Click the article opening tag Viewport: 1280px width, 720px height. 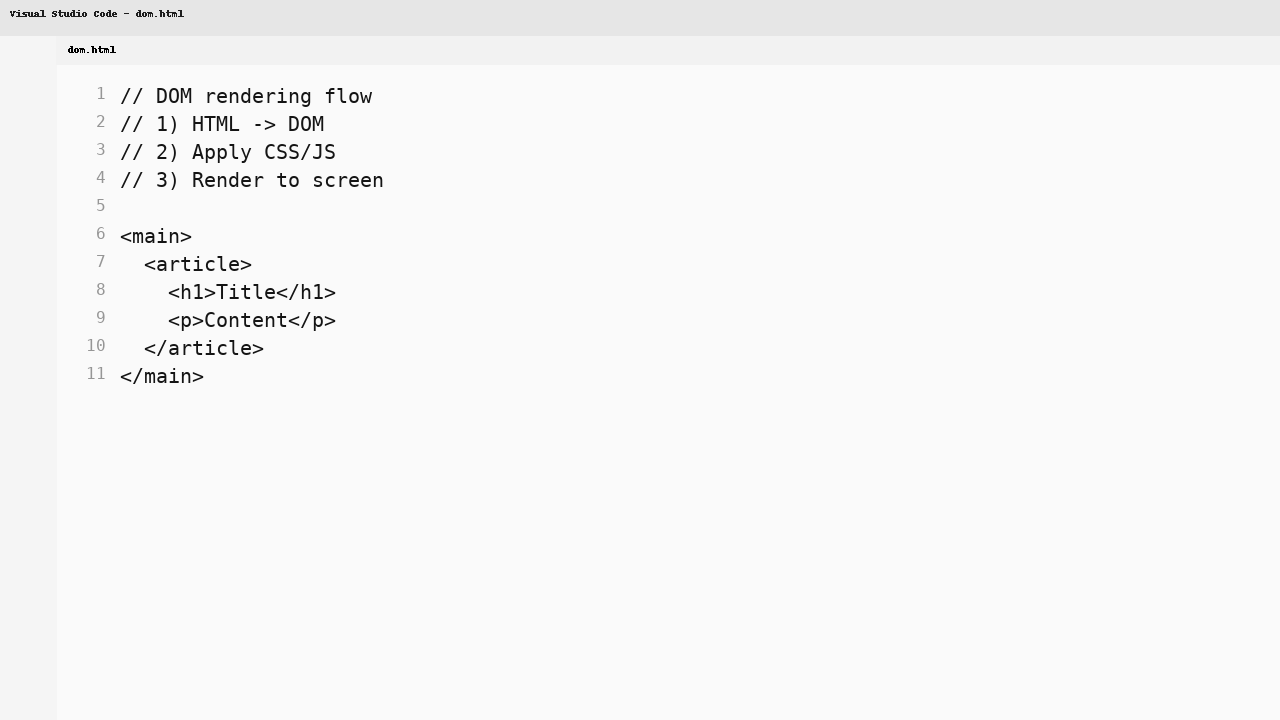coord(197,264)
